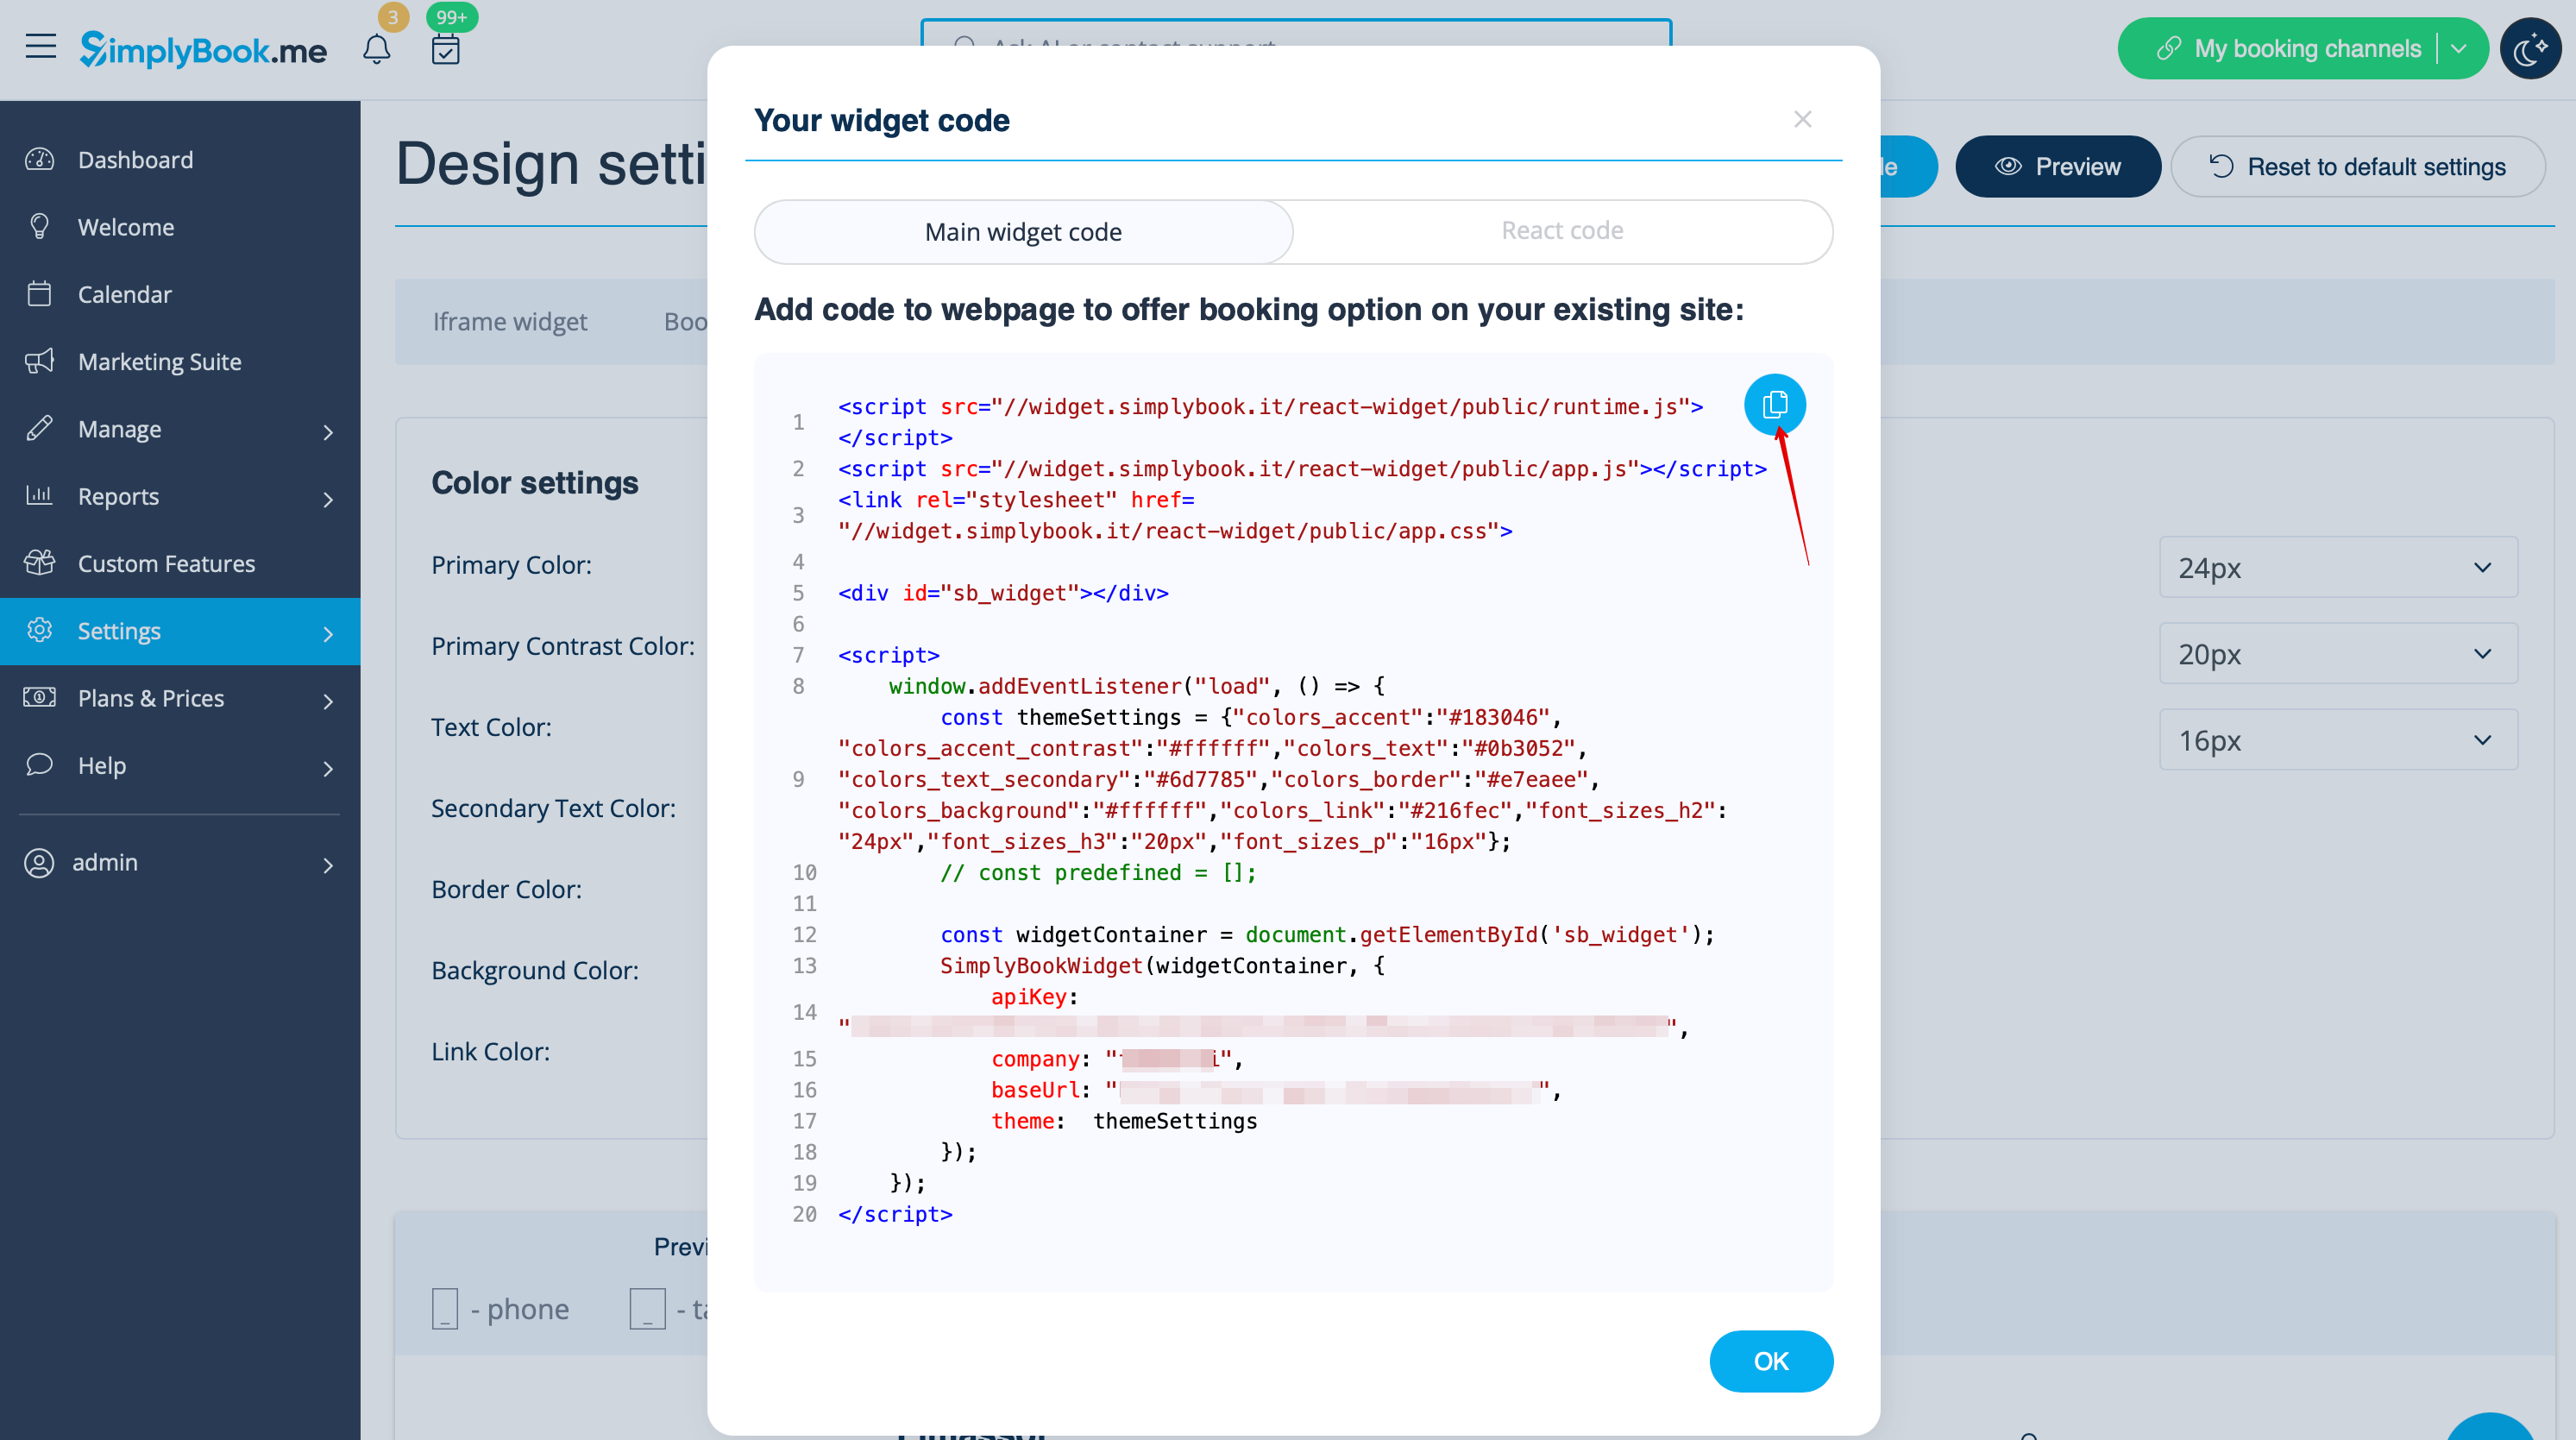Open the notifications bell
The image size is (2576, 1440).
click(x=376, y=49)
